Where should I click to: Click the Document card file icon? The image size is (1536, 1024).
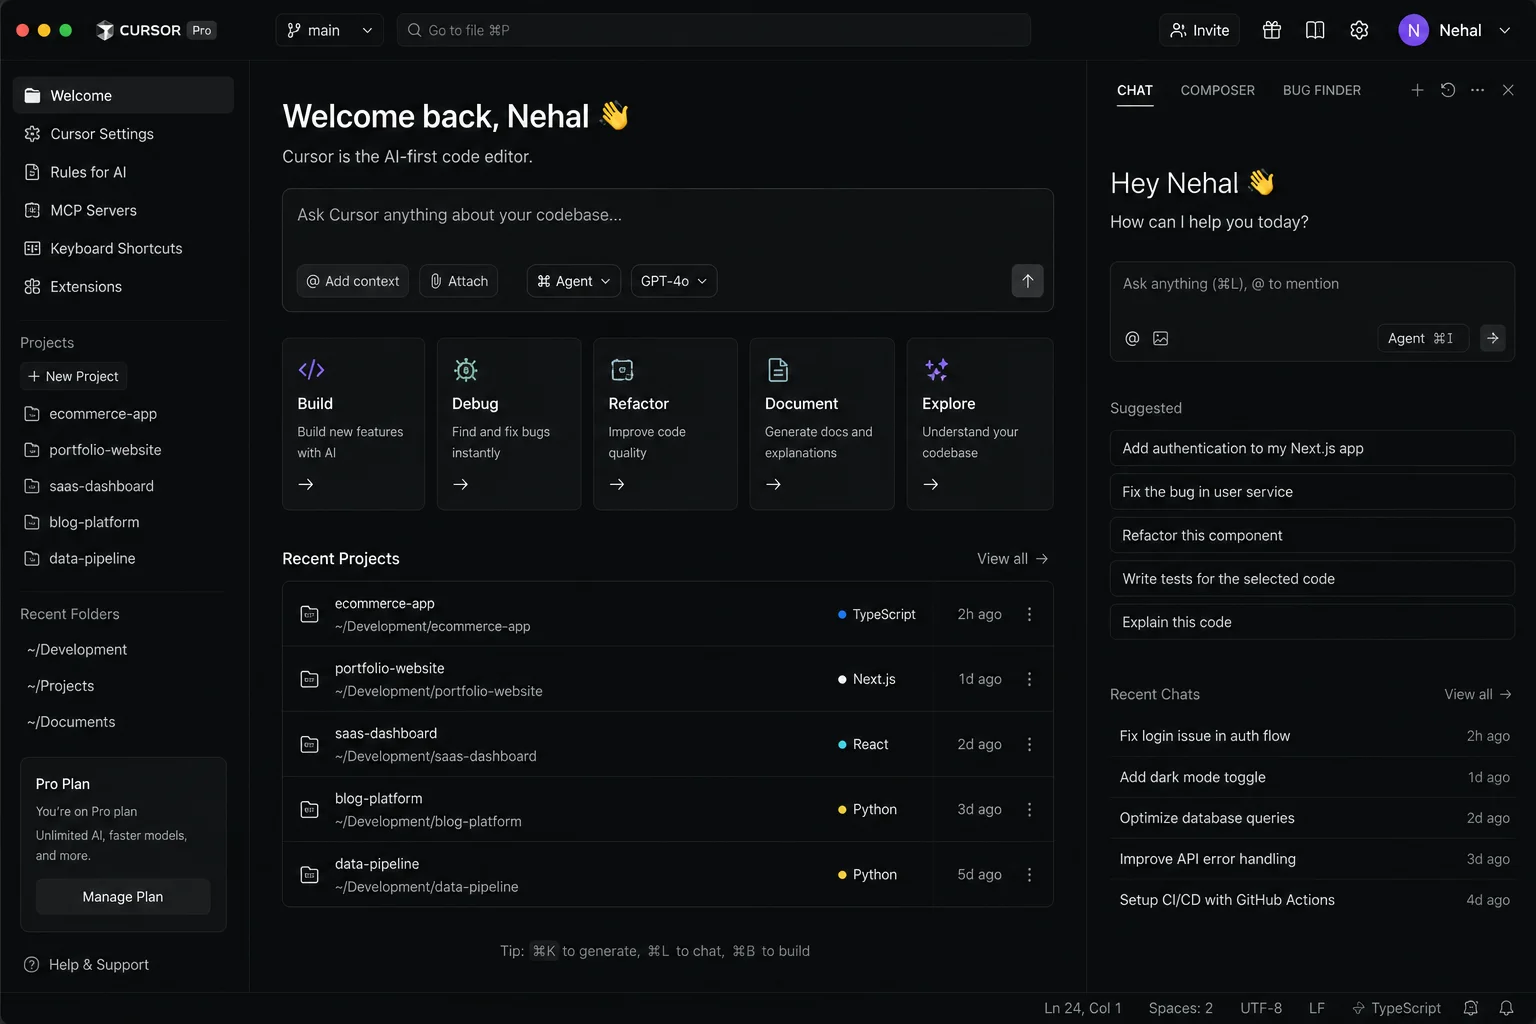778,370
